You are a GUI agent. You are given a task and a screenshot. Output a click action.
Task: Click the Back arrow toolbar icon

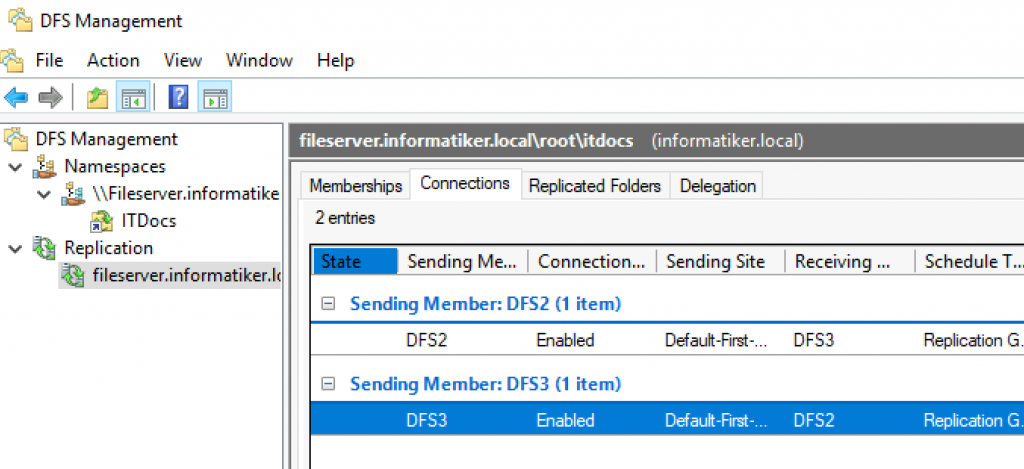(16, 98)
